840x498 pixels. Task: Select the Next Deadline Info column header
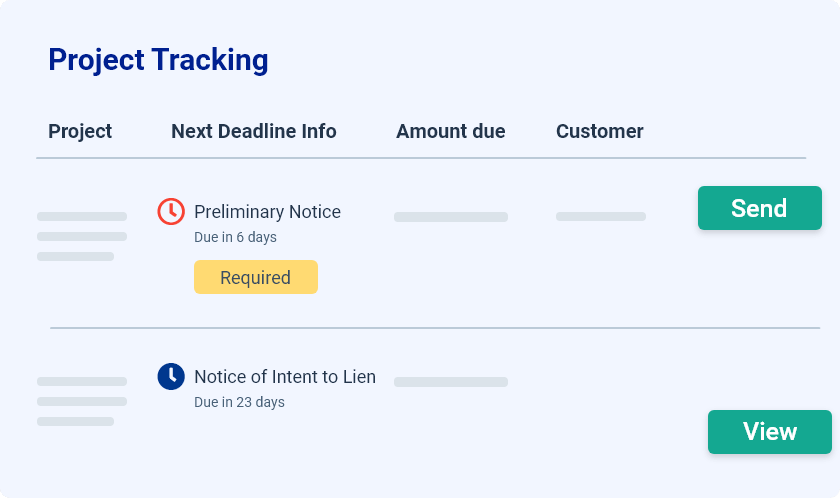click(x=253, y=131)
